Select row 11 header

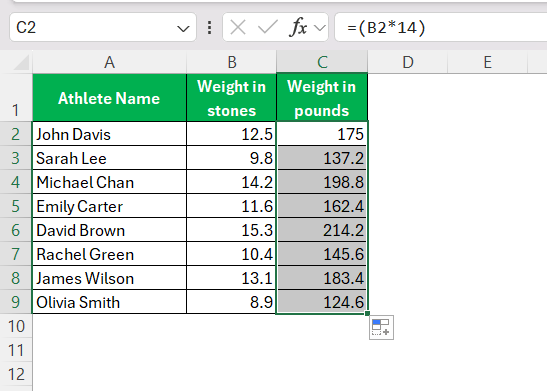click(x=16, y=350)
